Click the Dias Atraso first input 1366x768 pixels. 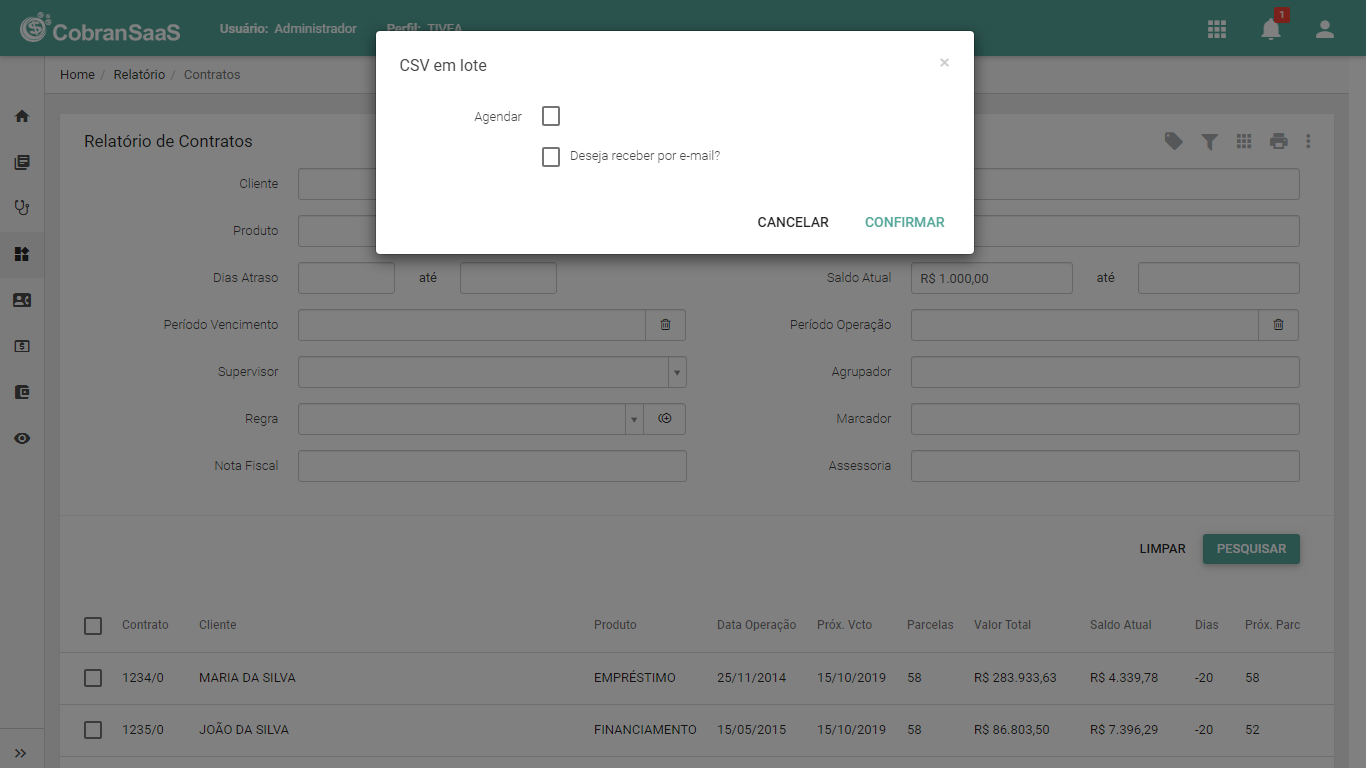[x=346, y=278]
